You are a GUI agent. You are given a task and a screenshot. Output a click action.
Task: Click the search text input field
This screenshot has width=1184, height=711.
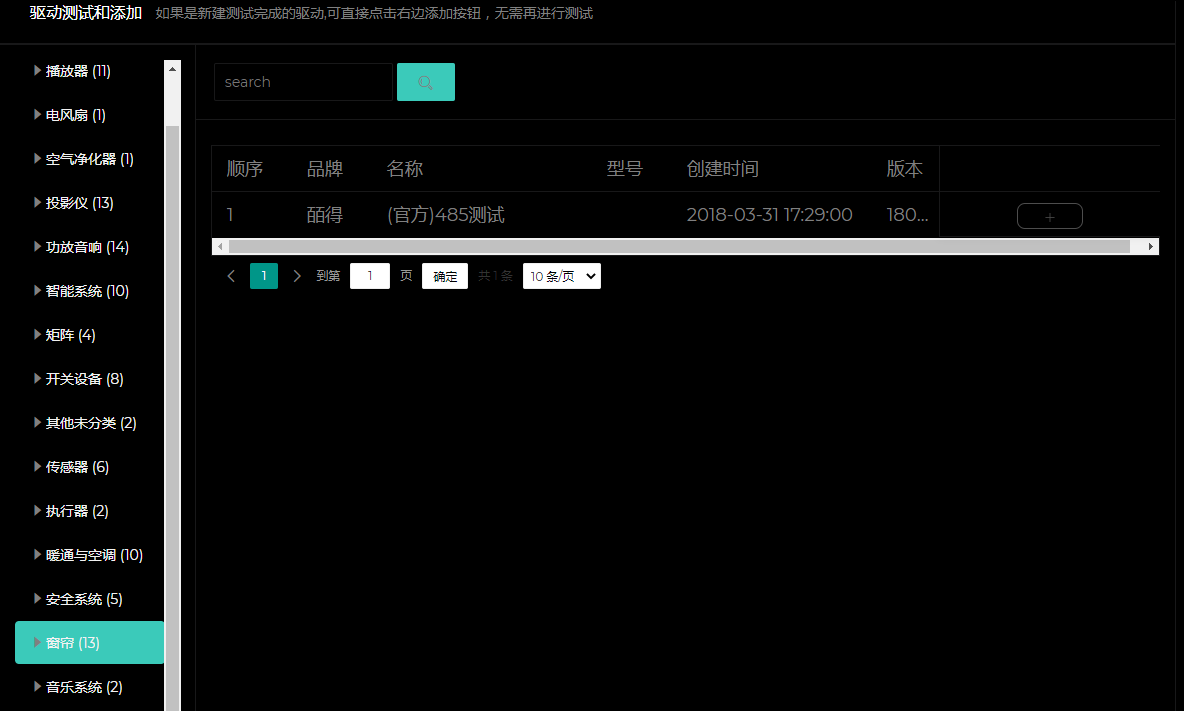click(x=303, y=82)
